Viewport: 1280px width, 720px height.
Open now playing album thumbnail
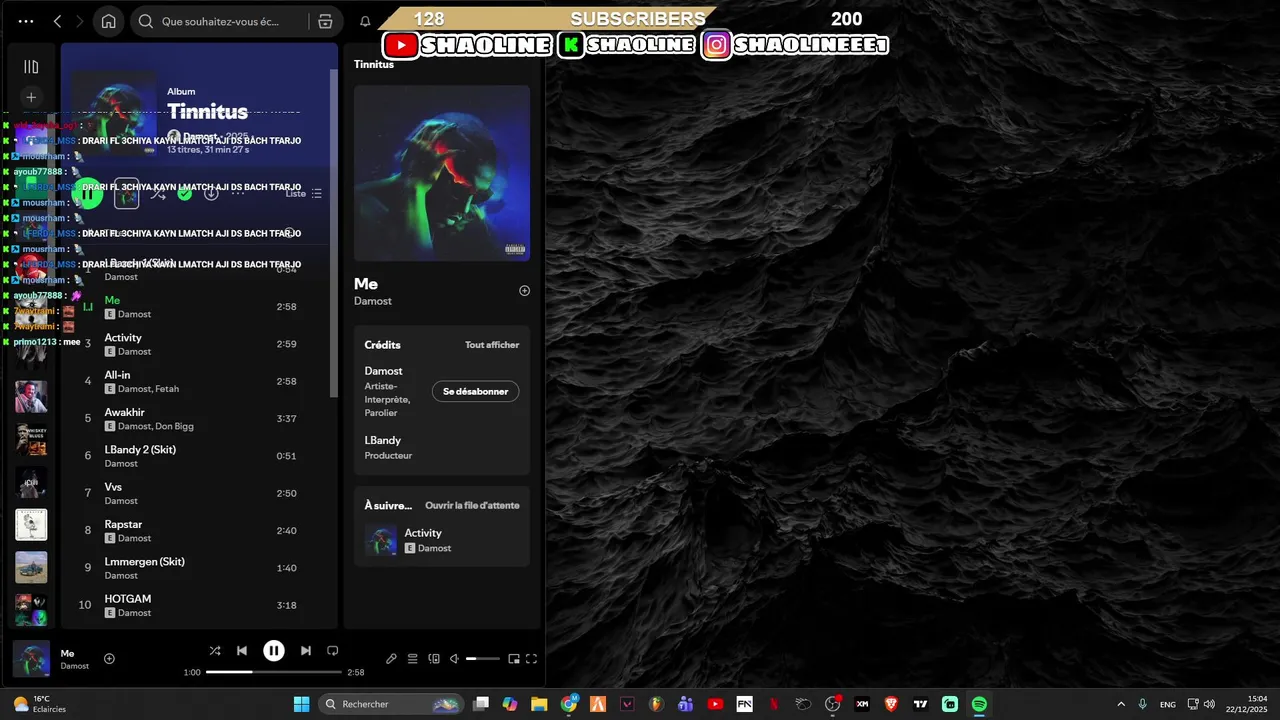point(31,659)
